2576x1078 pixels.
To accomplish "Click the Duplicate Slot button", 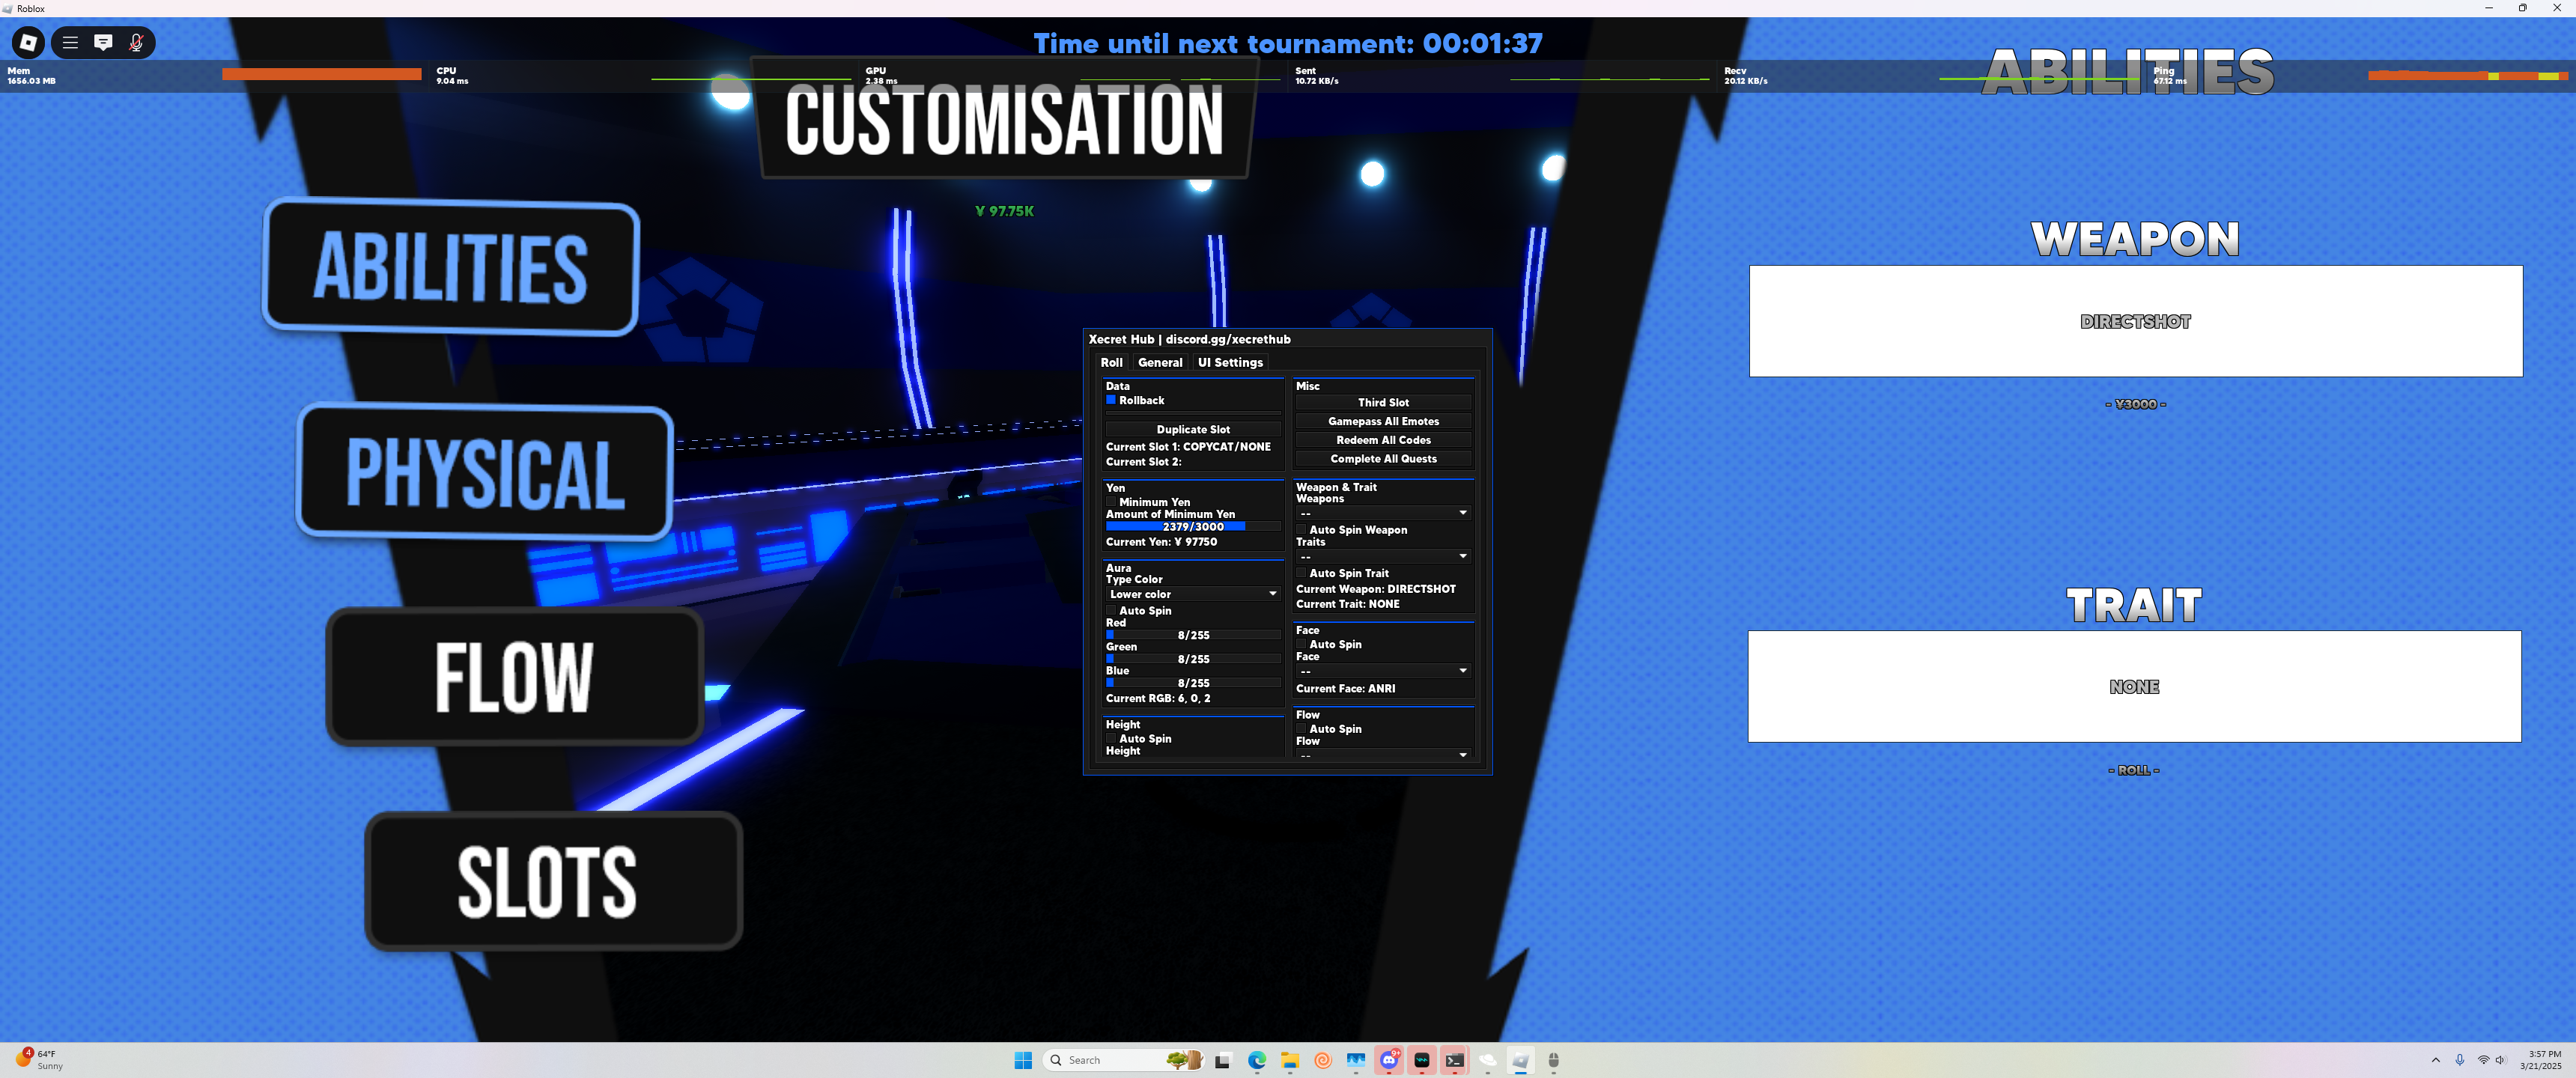I will [1192, 429].
